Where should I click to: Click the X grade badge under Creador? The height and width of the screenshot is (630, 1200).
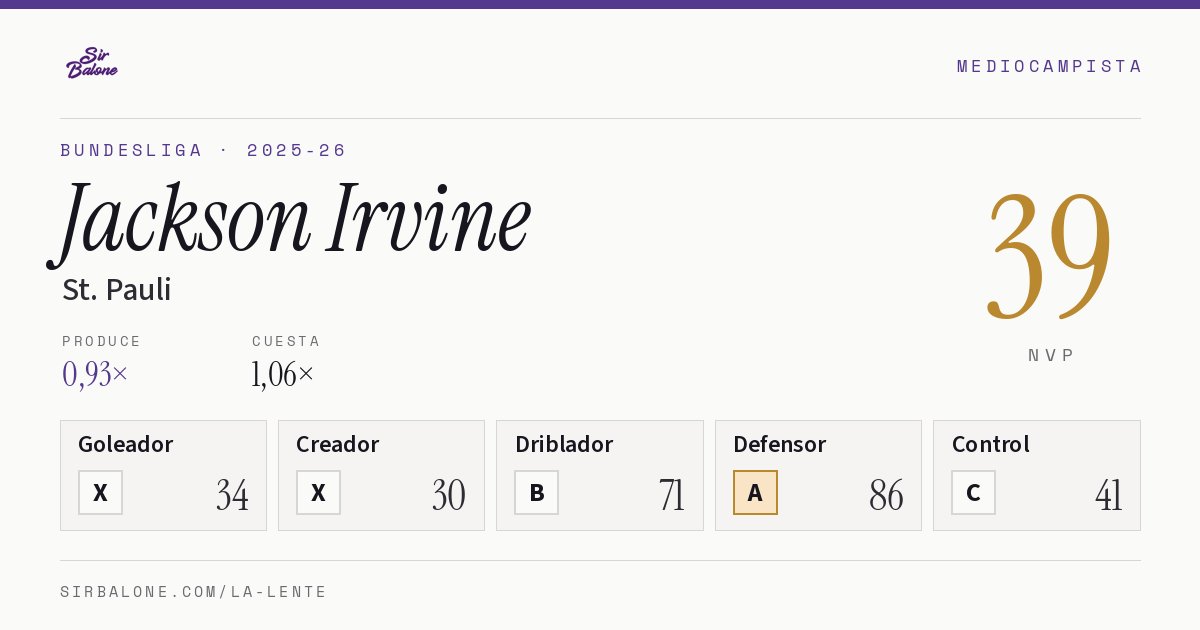pyautogui.click(x=318, y=493)
